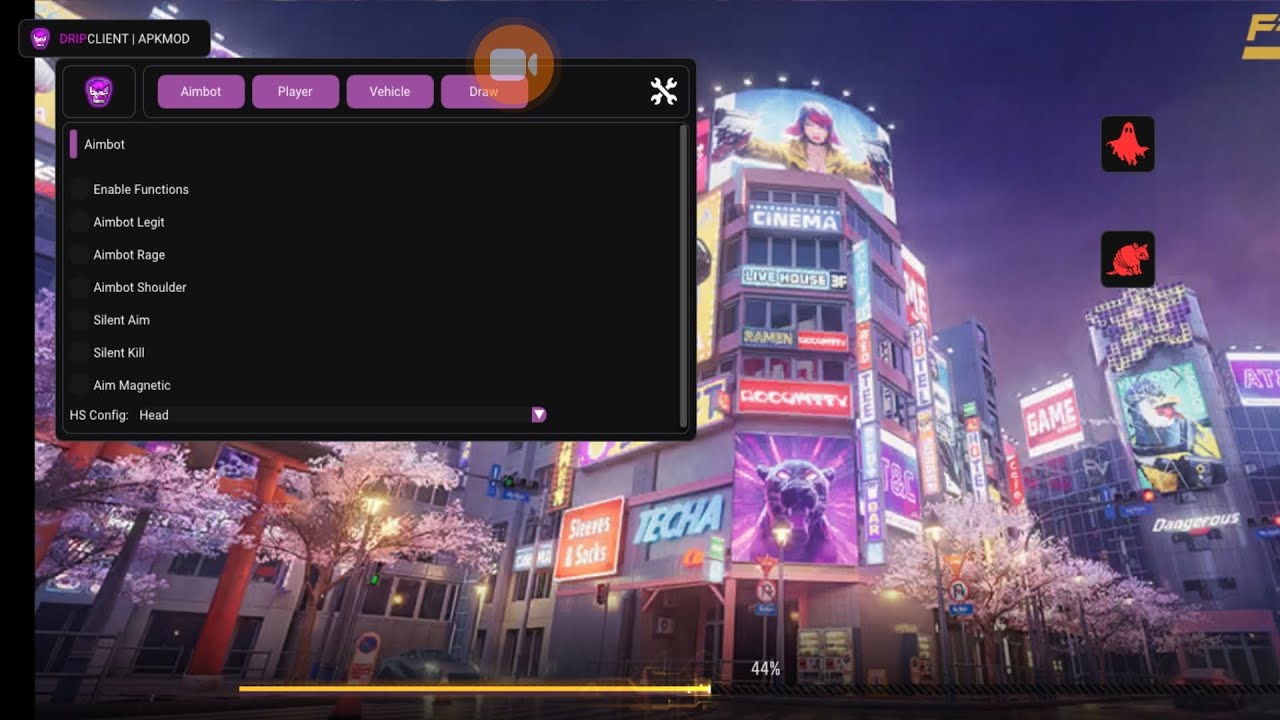Switch to the Aimbot tab

201,91
